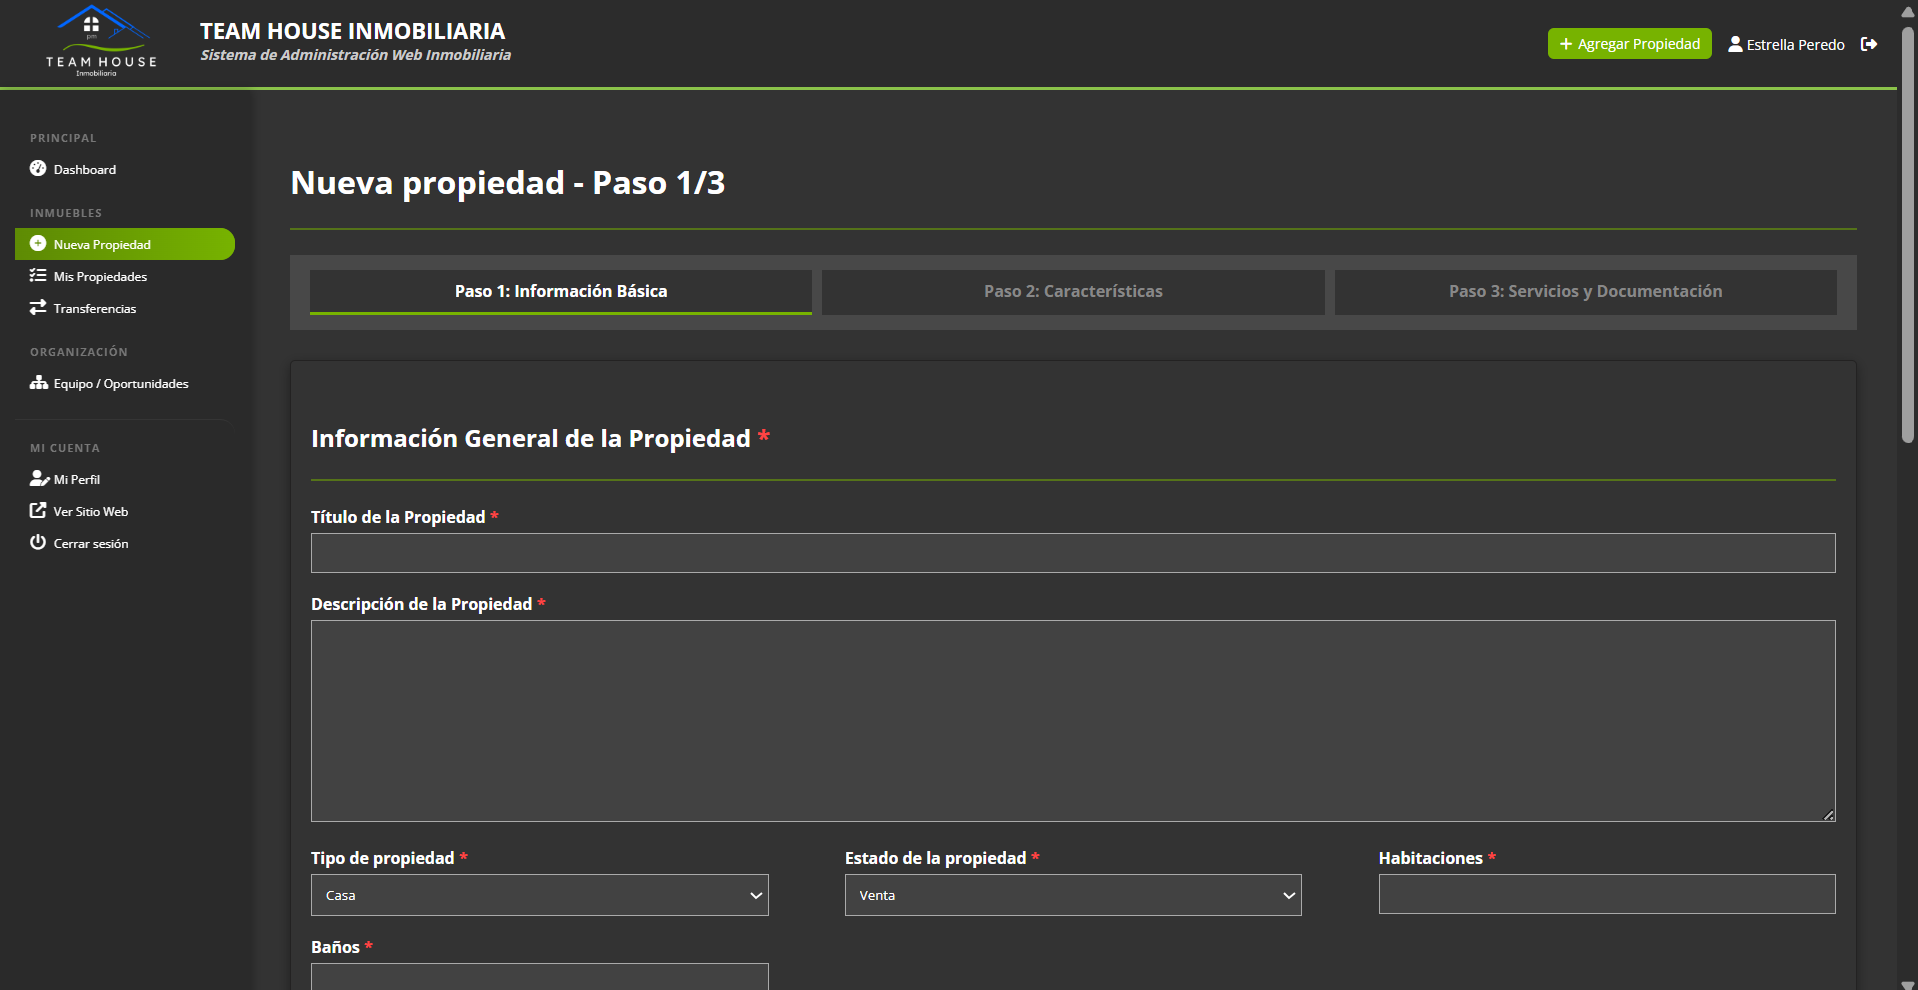Switch to Paso 3: Servicios y Documentación tab
1918x990 pixels.
click(x=1585, y=292)
